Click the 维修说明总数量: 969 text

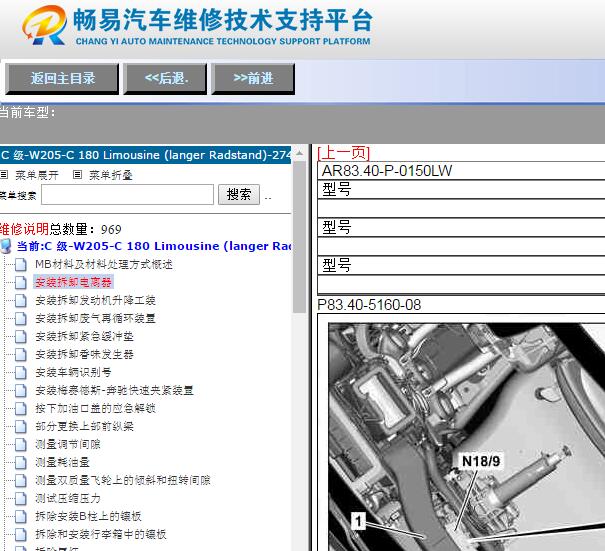coord(61,229)
